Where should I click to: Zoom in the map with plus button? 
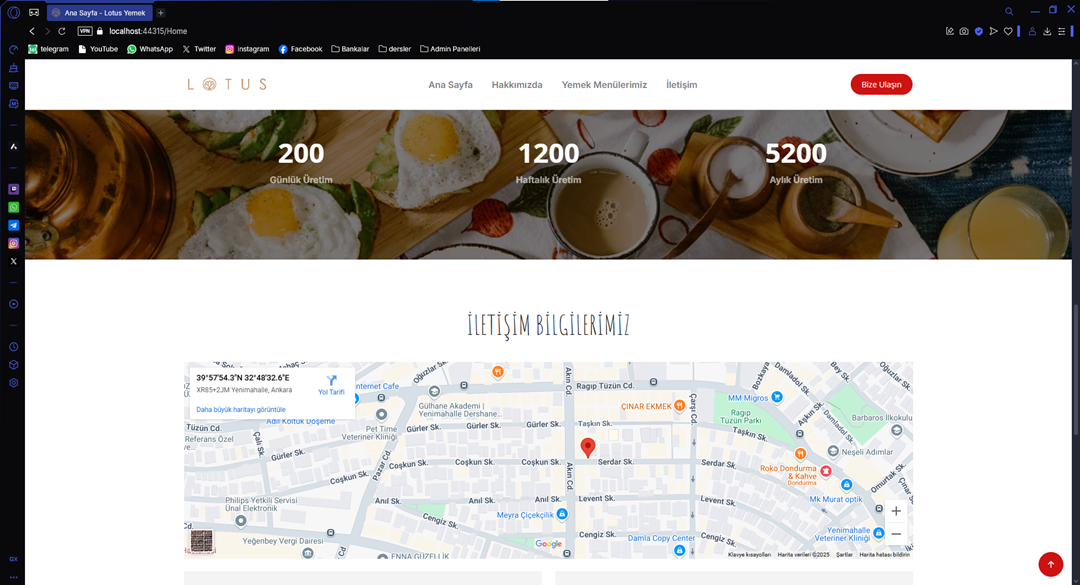[x=896, y=511]
